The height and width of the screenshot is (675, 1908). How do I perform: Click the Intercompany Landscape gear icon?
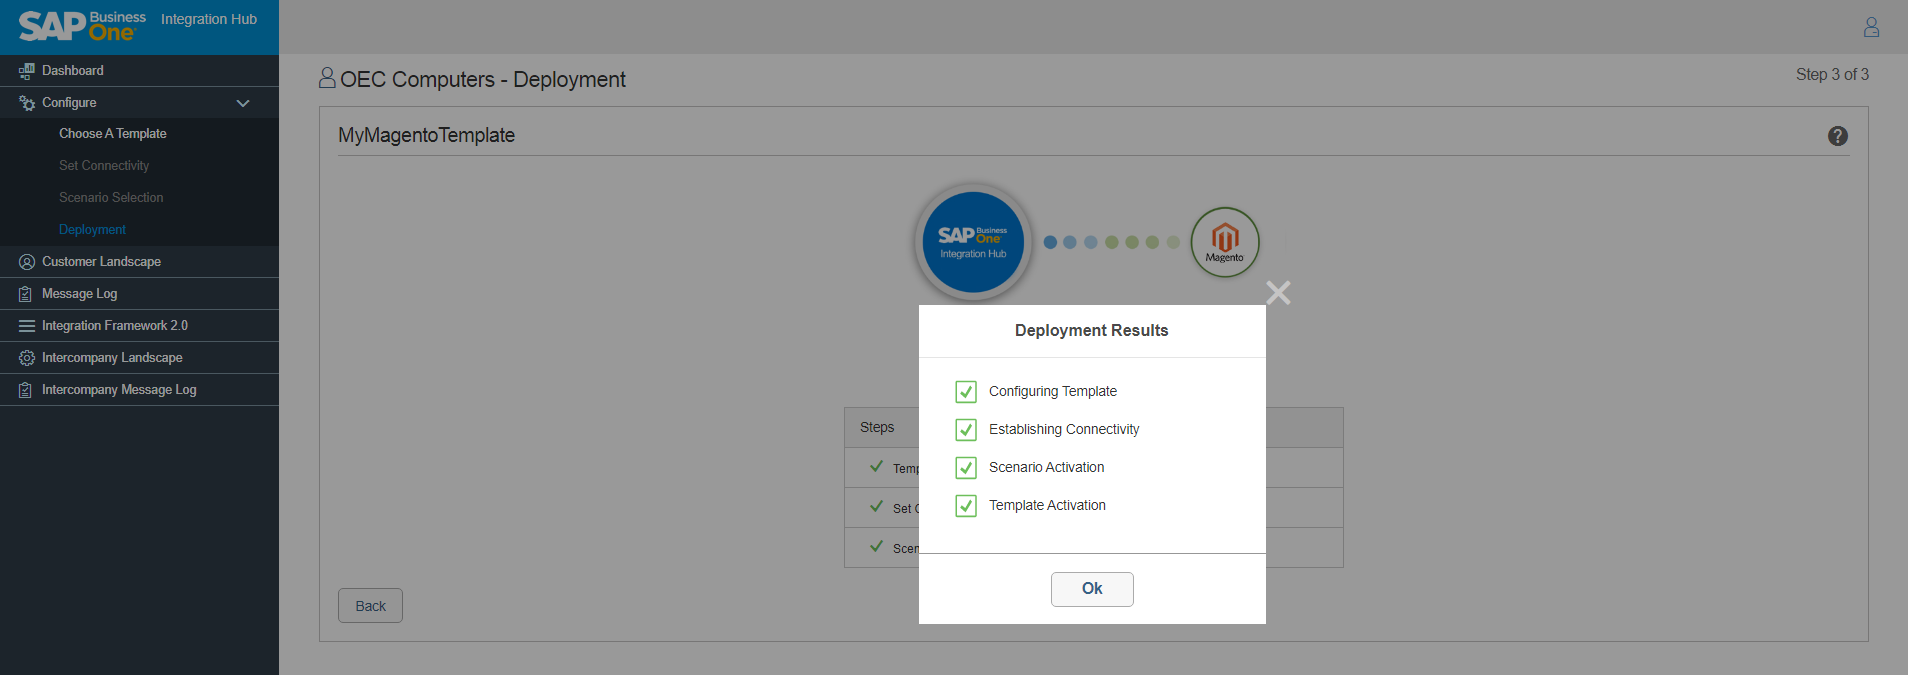point(26,358)
